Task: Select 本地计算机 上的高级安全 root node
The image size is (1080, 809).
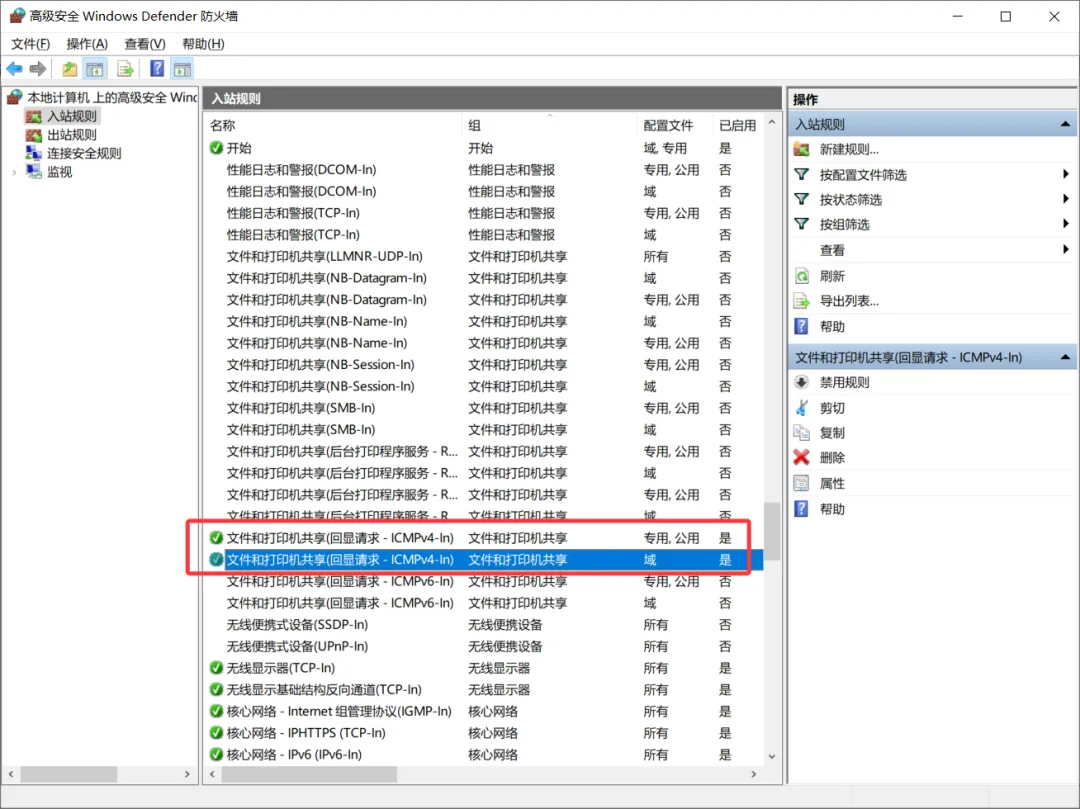Action: tap(112, 98)
